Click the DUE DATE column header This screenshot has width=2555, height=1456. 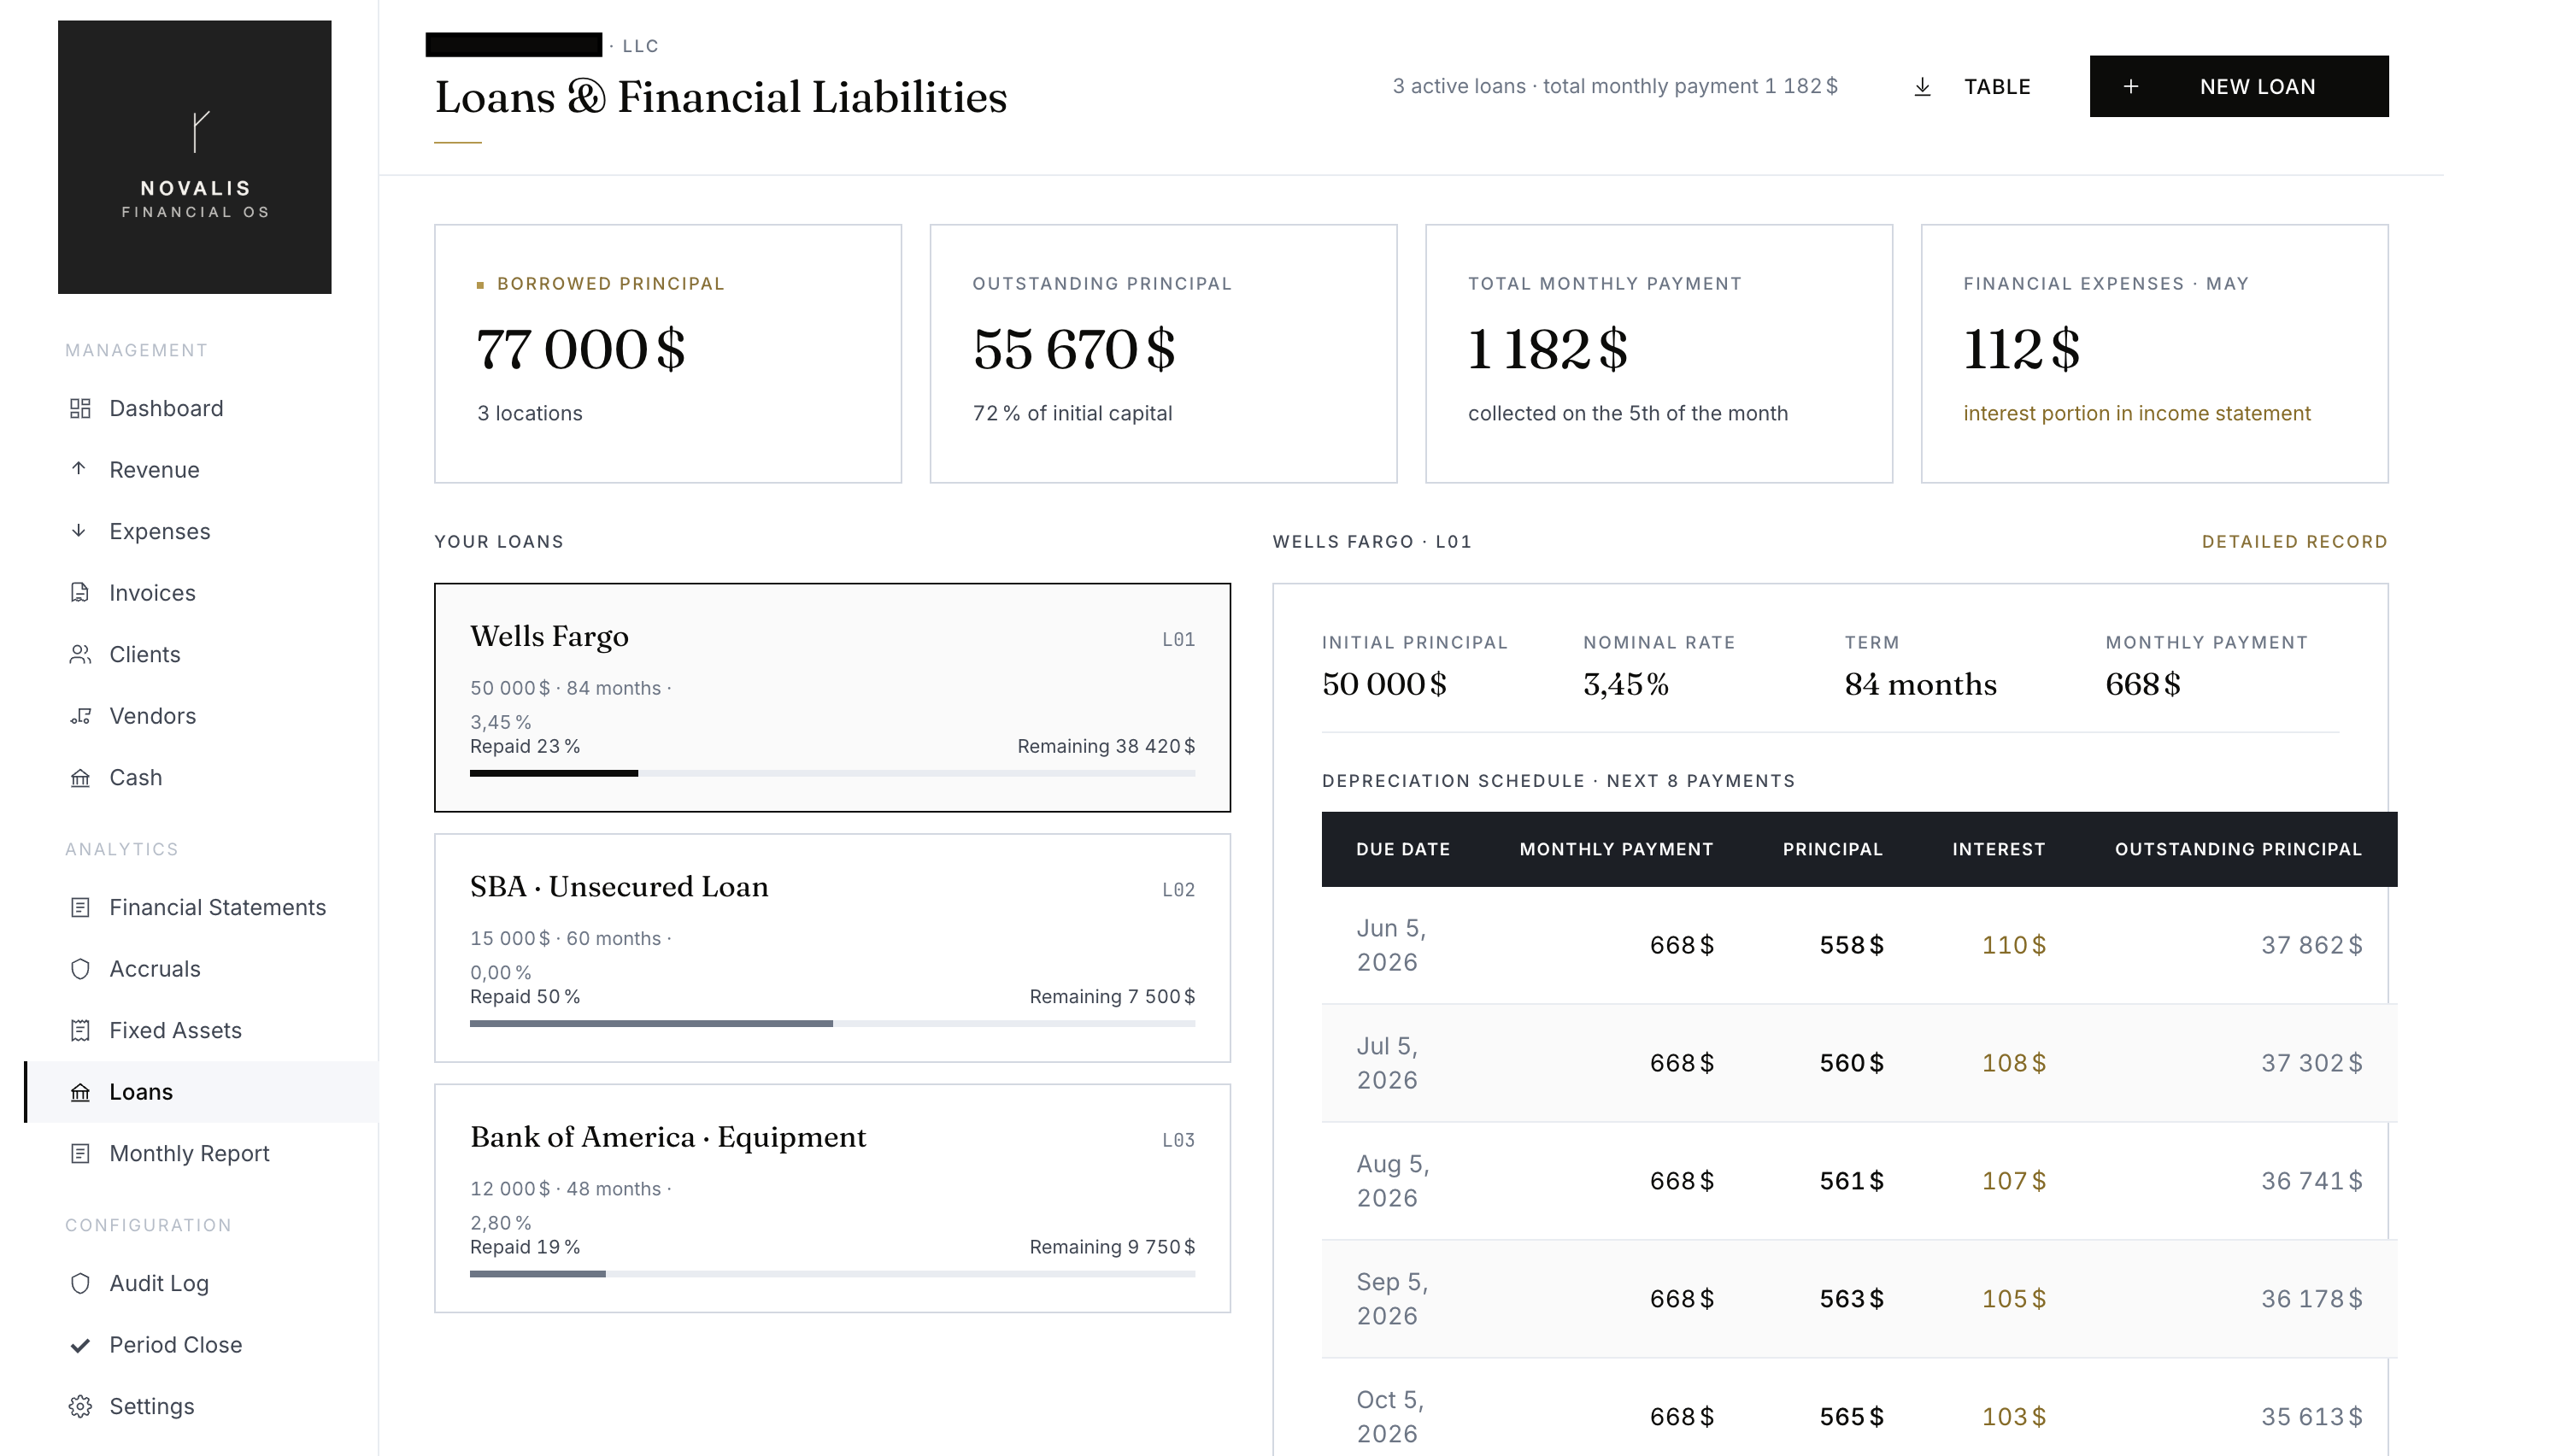tap(1402, 849)
